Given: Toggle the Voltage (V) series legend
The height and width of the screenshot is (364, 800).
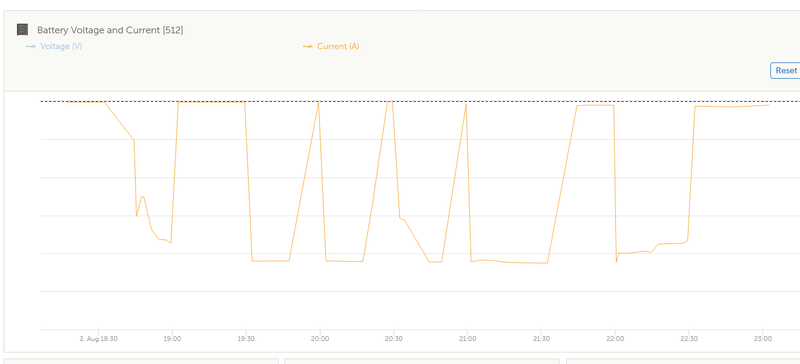Looking at the screenshot, I should pyautogui.click(x=54, y=46).
